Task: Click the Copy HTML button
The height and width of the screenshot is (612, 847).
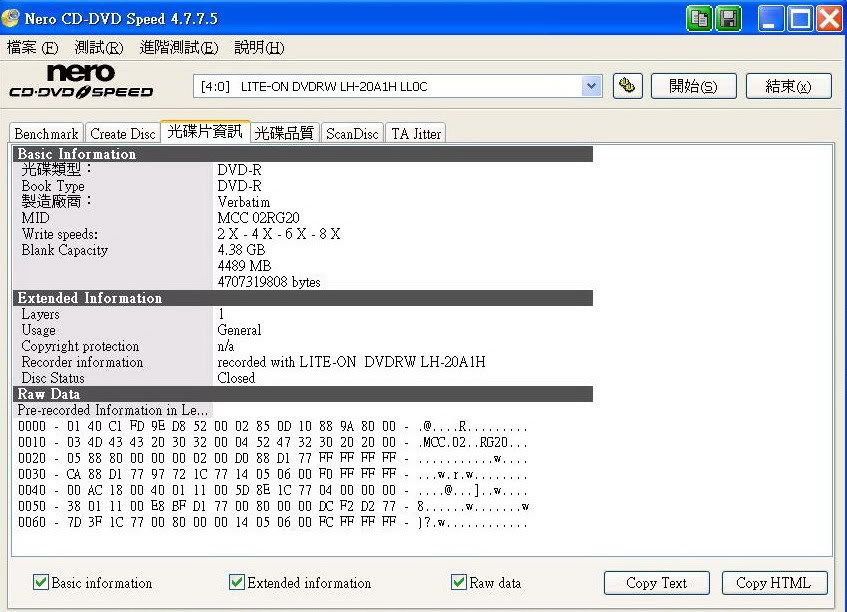Action: click(774, 583)
